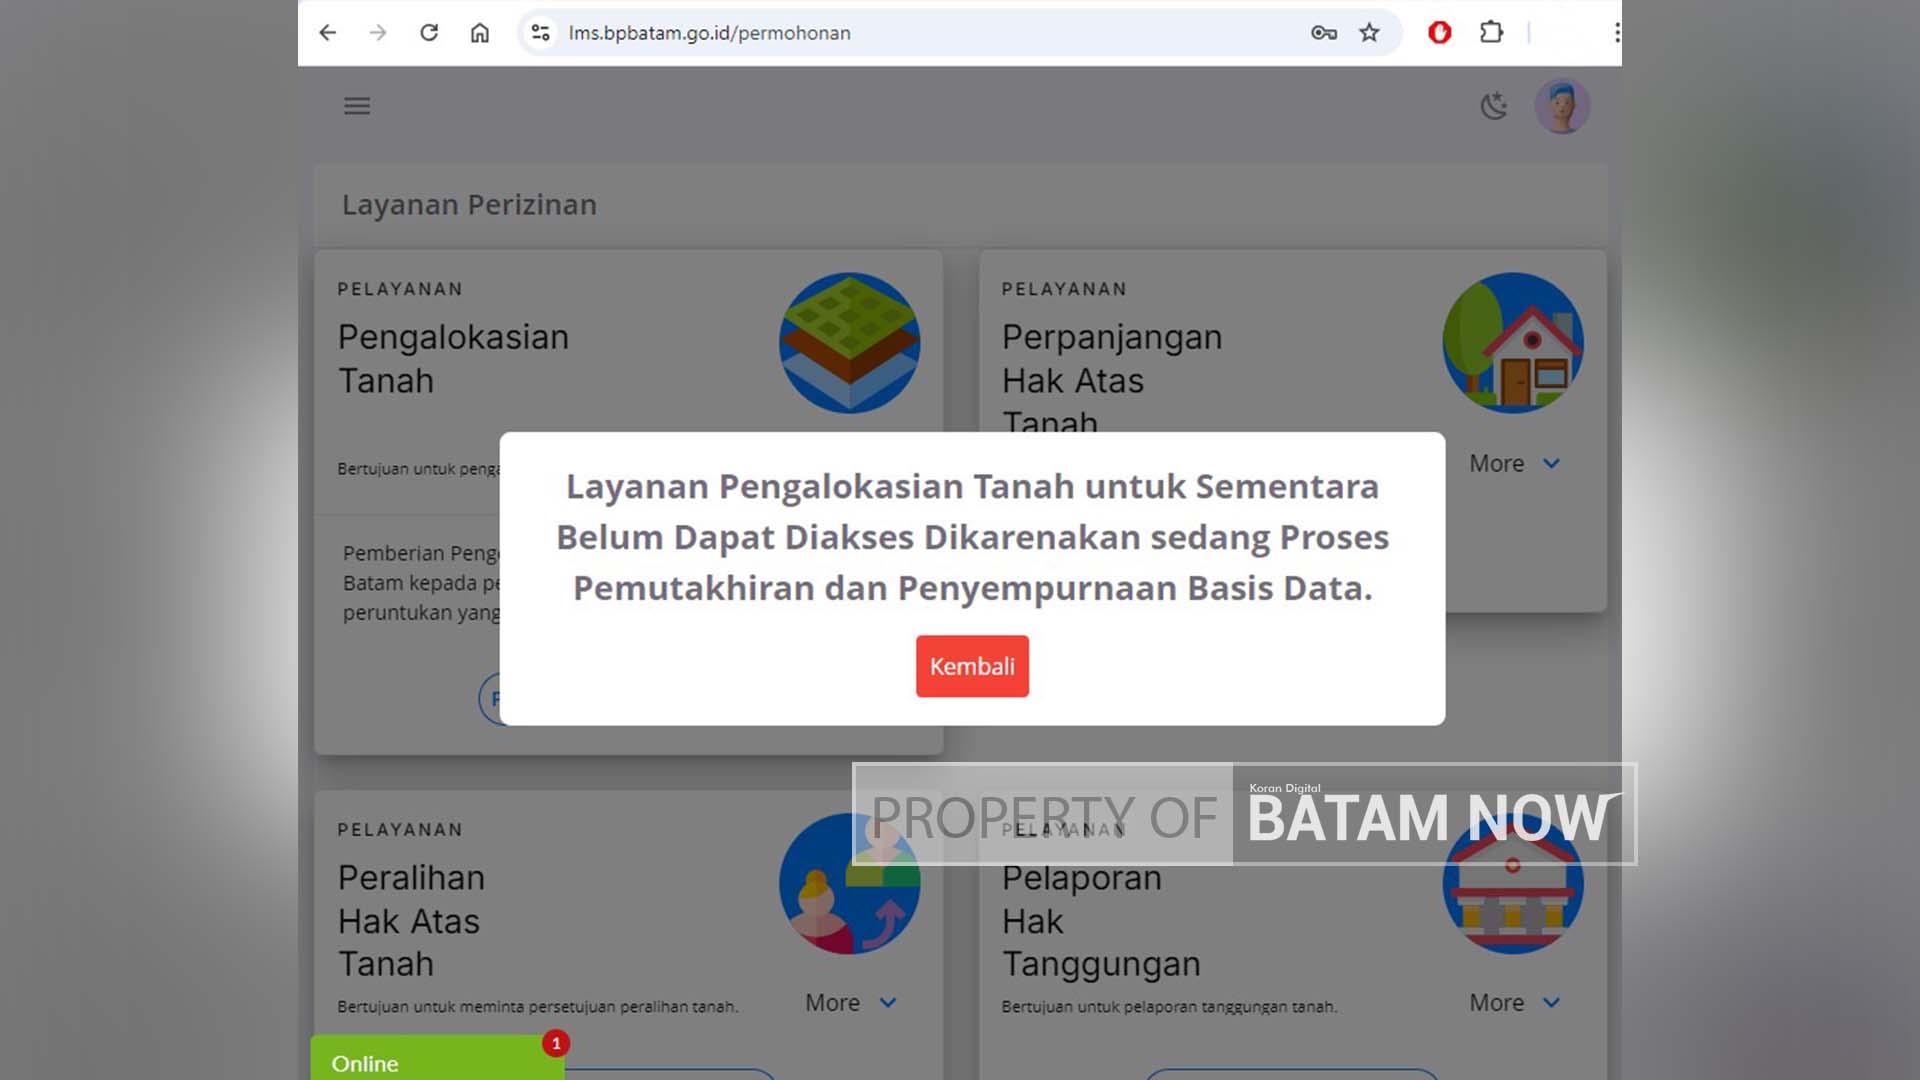Go to browser home page
The width and height of the screenshot is (1920, 1080).
pyautogui.click(x=480, y=33)
